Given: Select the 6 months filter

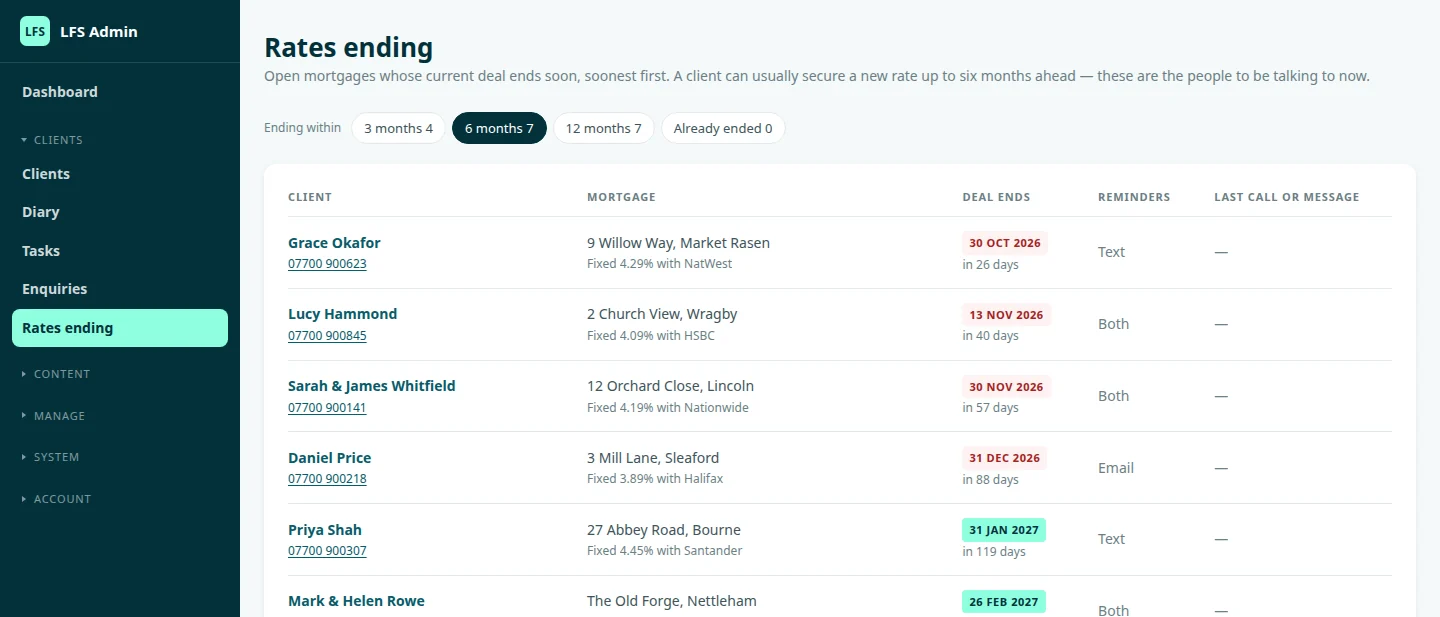Looking at the screenshot, I should point(499,128).
